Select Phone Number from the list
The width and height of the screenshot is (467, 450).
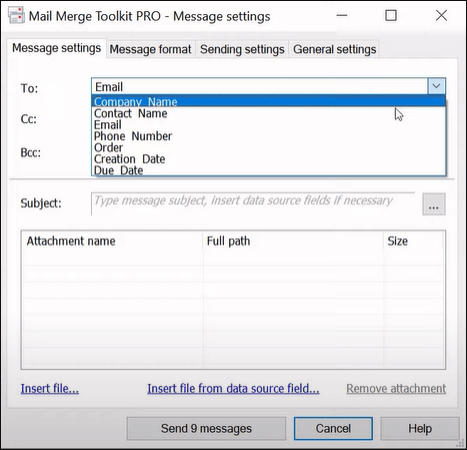[269, 136]
